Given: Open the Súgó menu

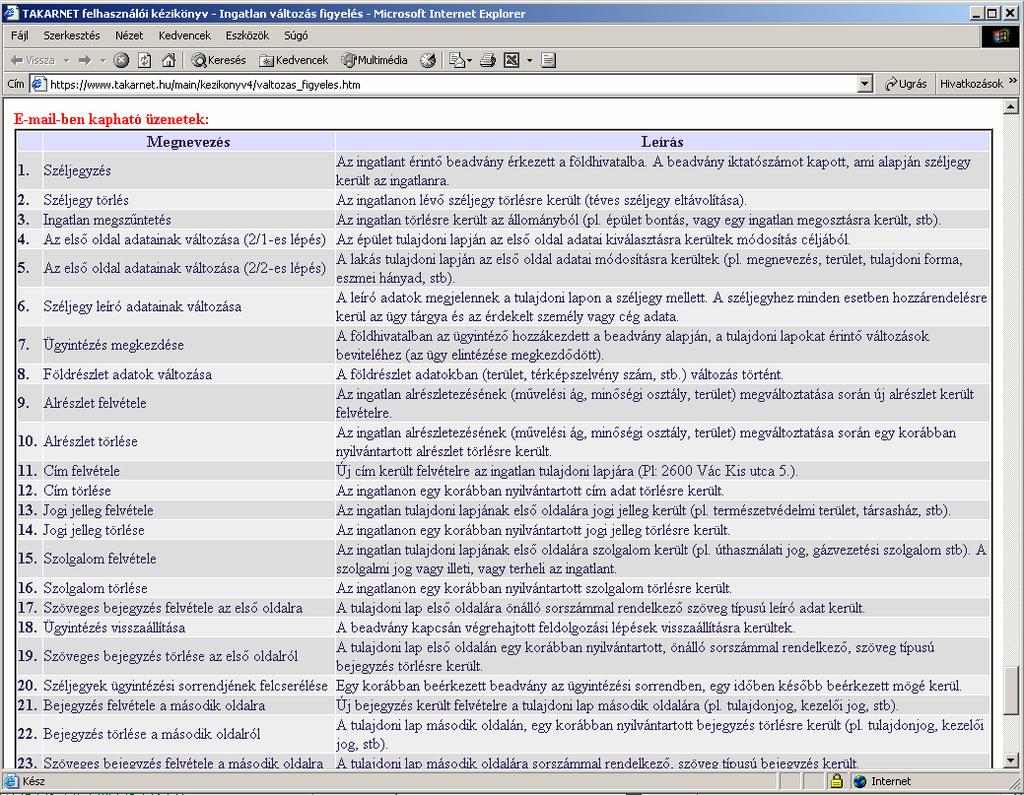Looking at the screenshot, I should pos(296,36).
